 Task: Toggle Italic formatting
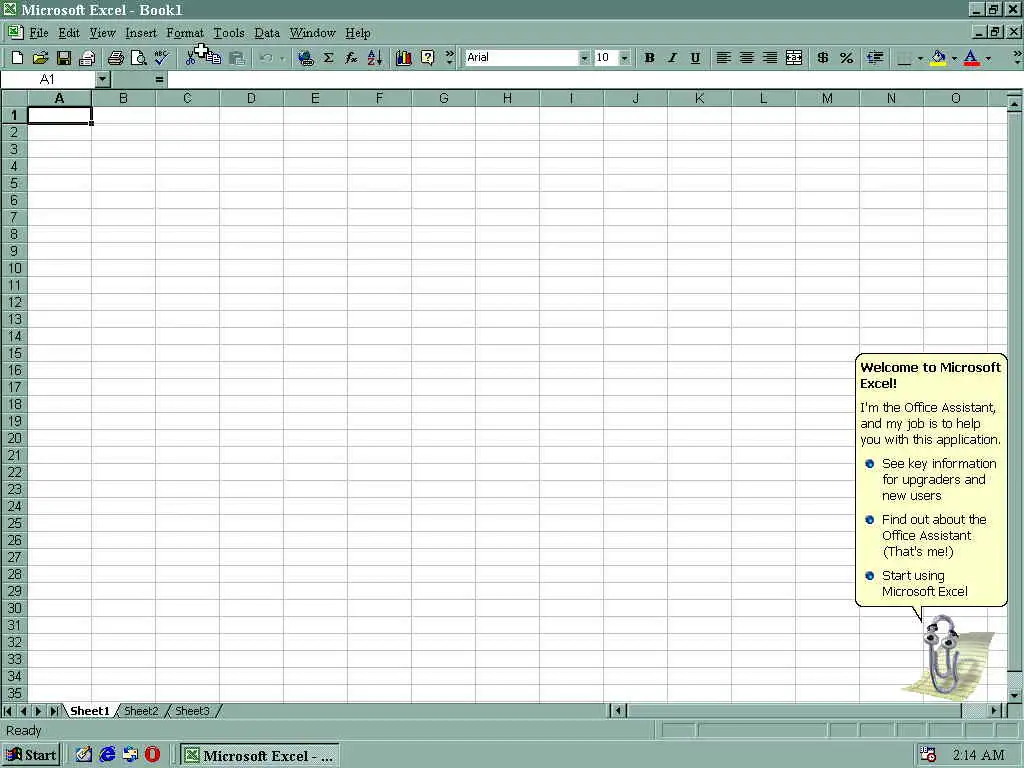pos(672,58)
